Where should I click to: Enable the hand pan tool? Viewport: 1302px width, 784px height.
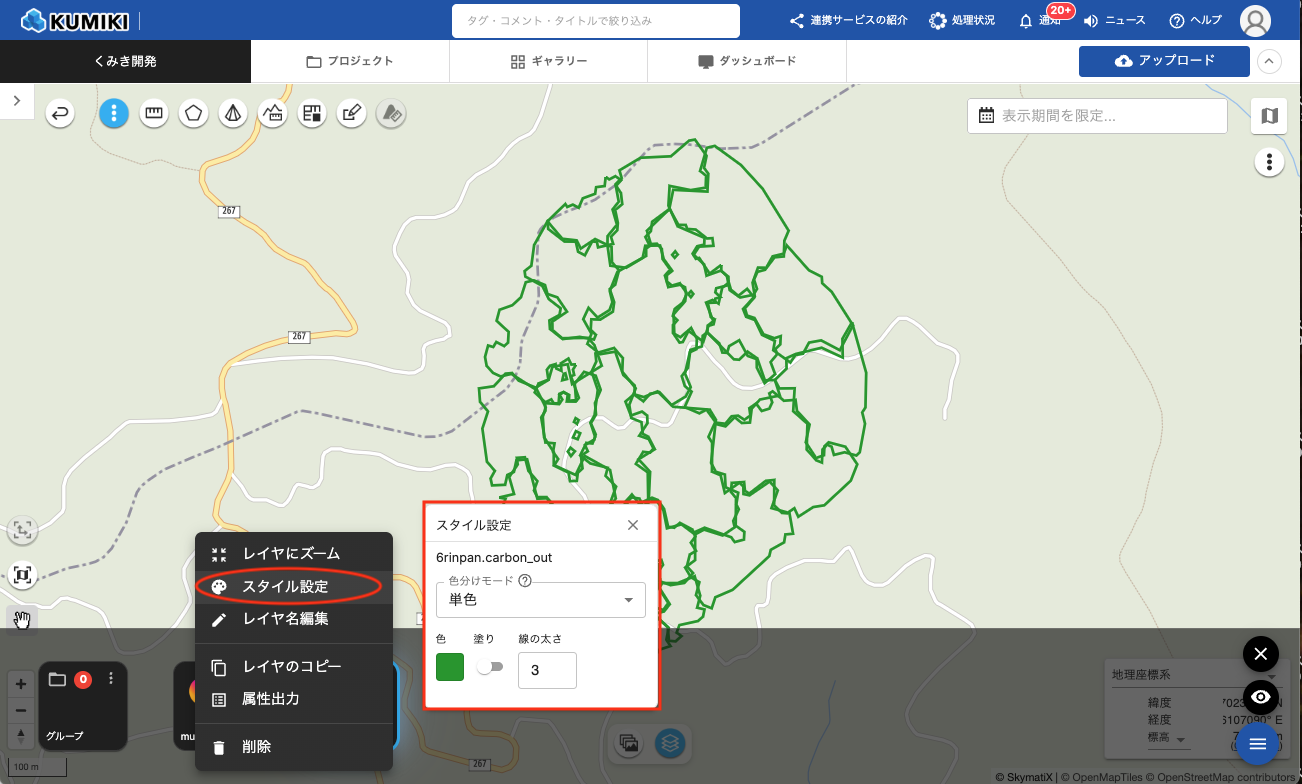point(22,621)
